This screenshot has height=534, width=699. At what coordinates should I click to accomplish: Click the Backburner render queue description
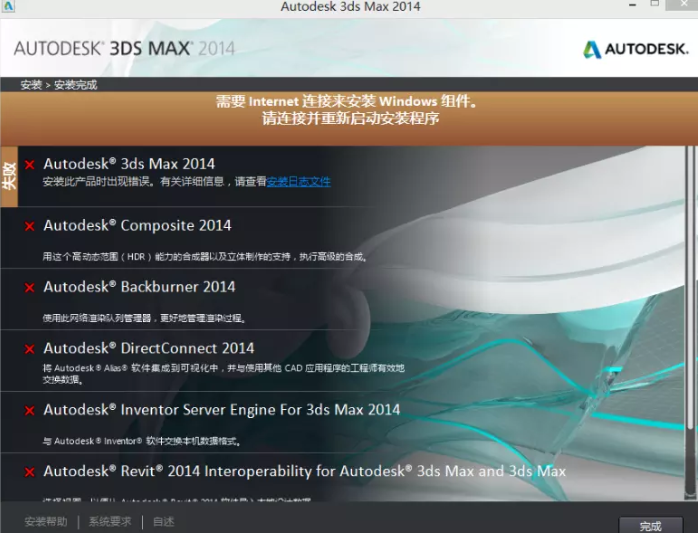point(144,318)
